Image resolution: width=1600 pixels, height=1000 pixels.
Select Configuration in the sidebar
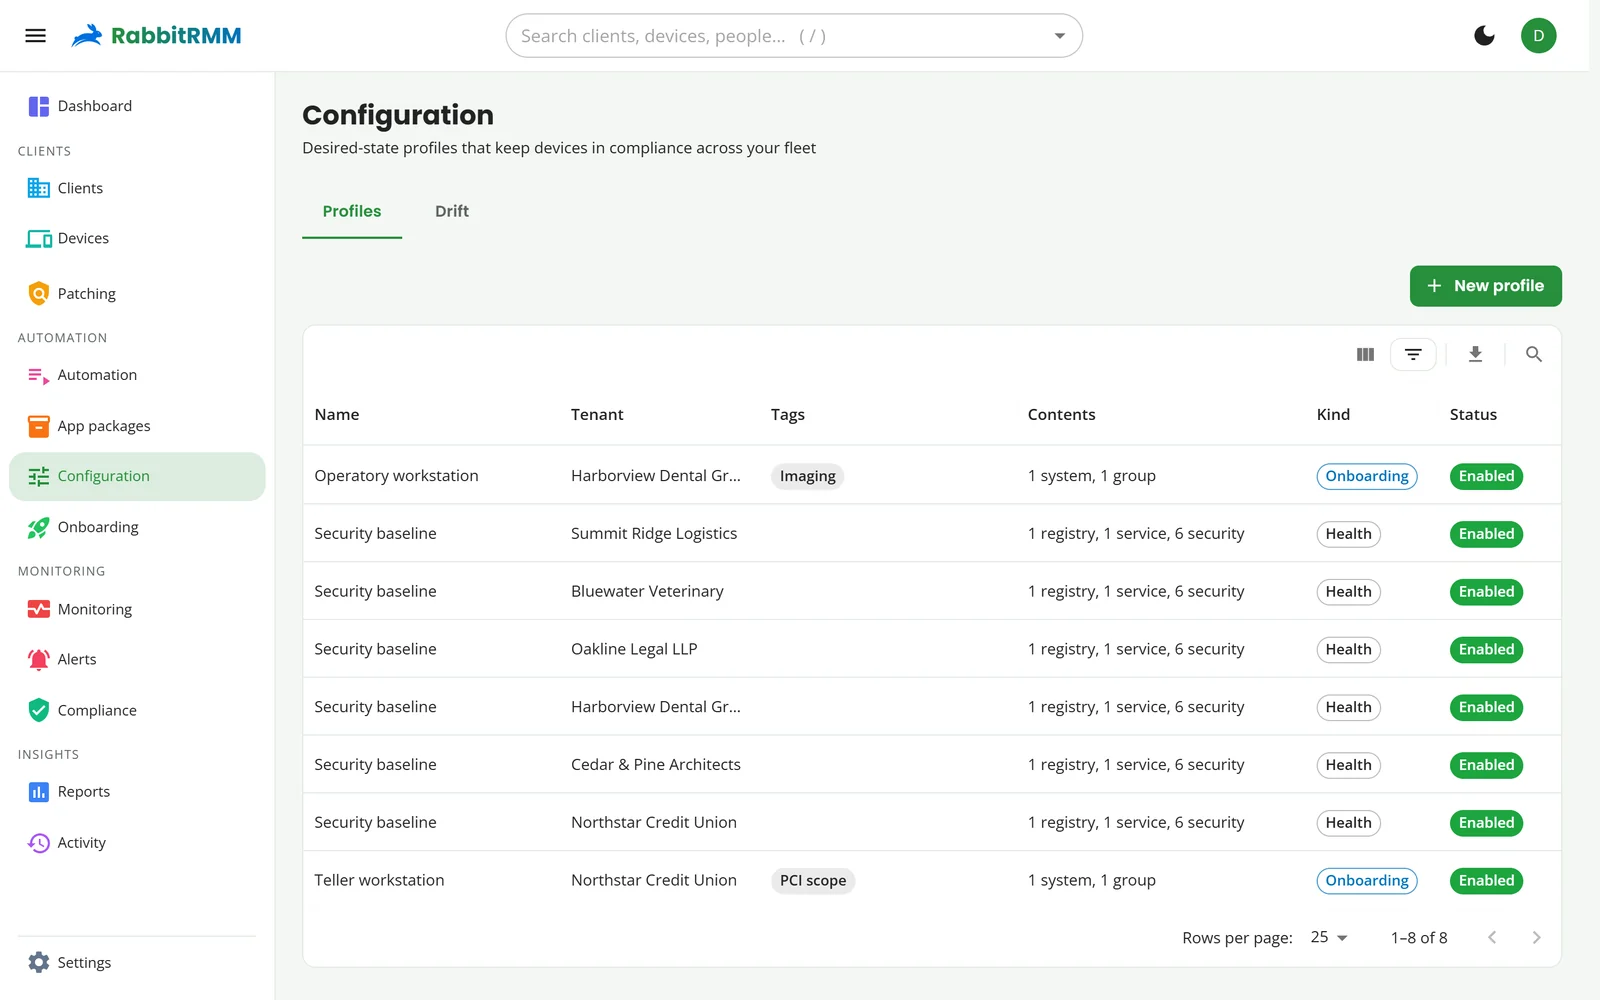coord(137,476)
